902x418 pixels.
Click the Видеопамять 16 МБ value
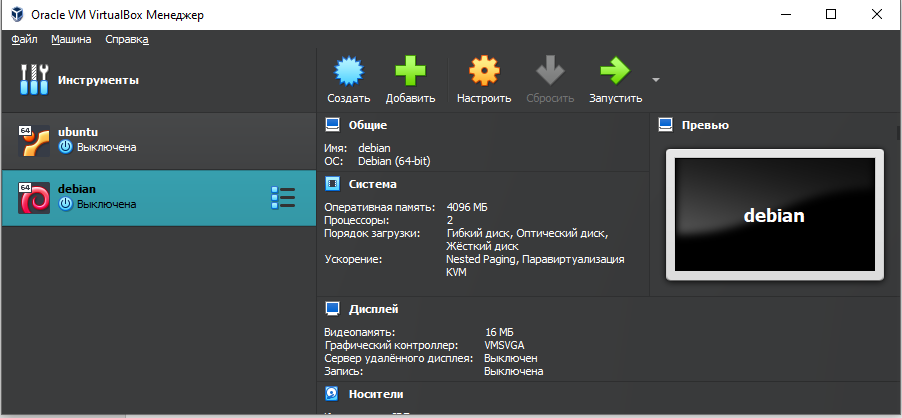coord(499,332)
